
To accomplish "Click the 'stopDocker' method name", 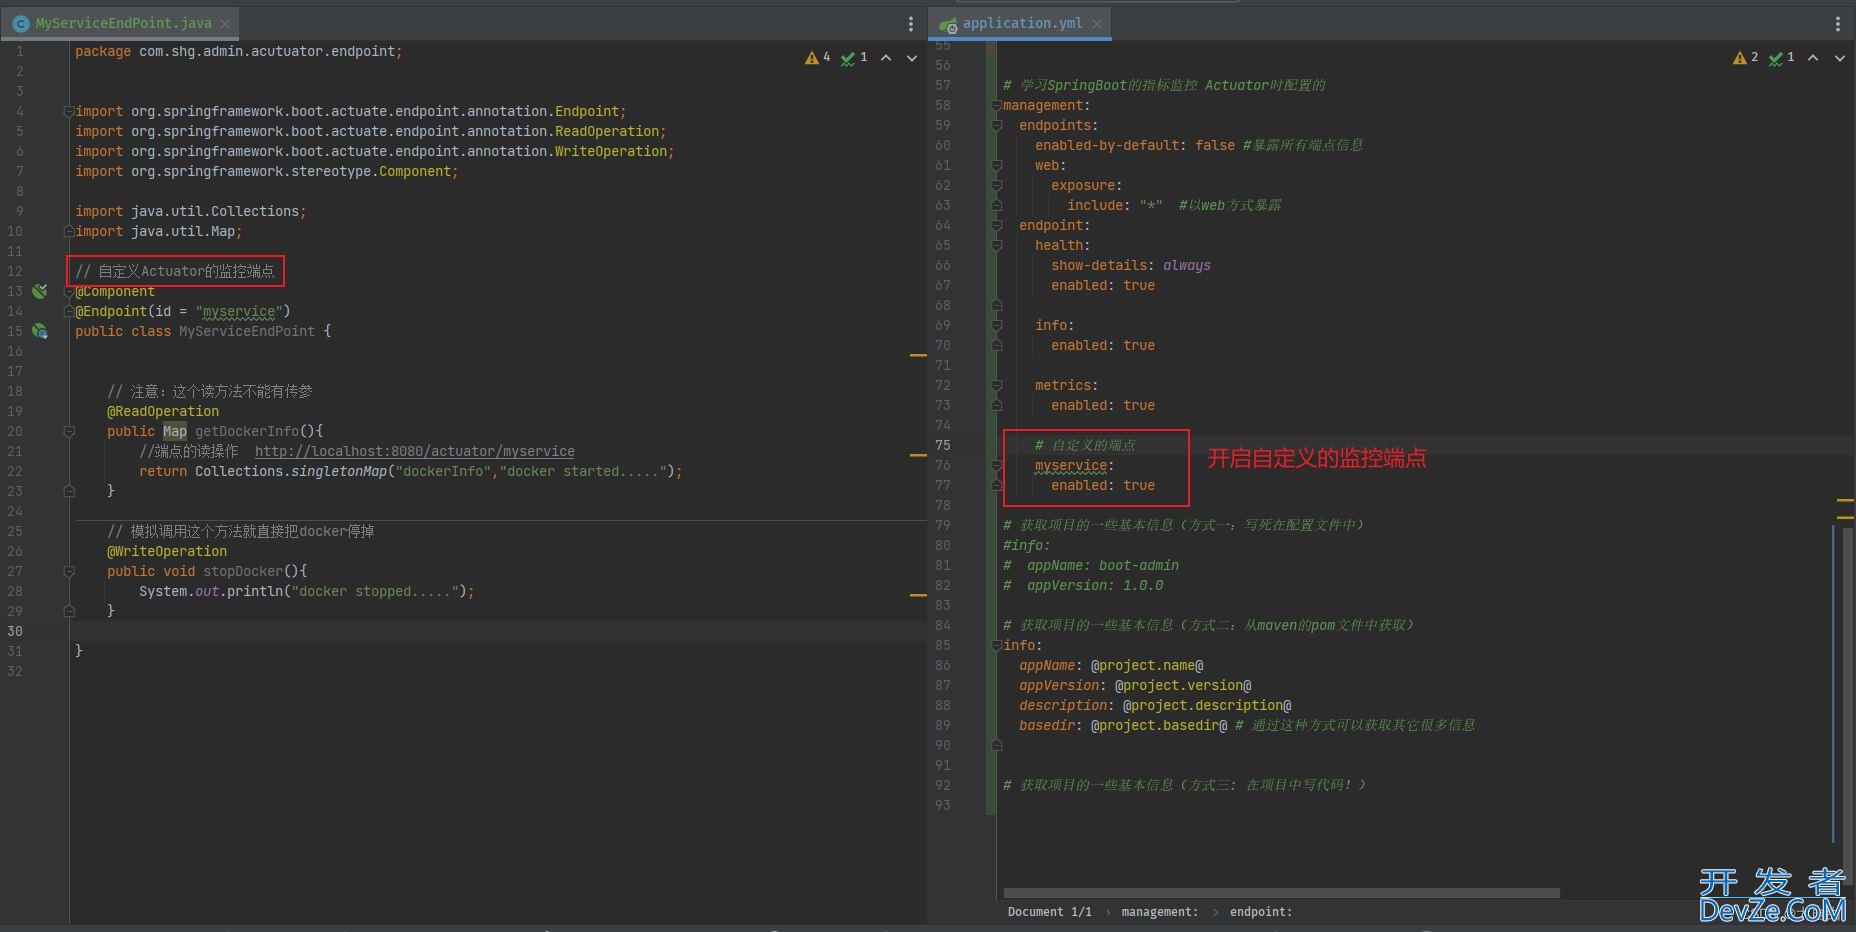I will click(x=243, y=571).
